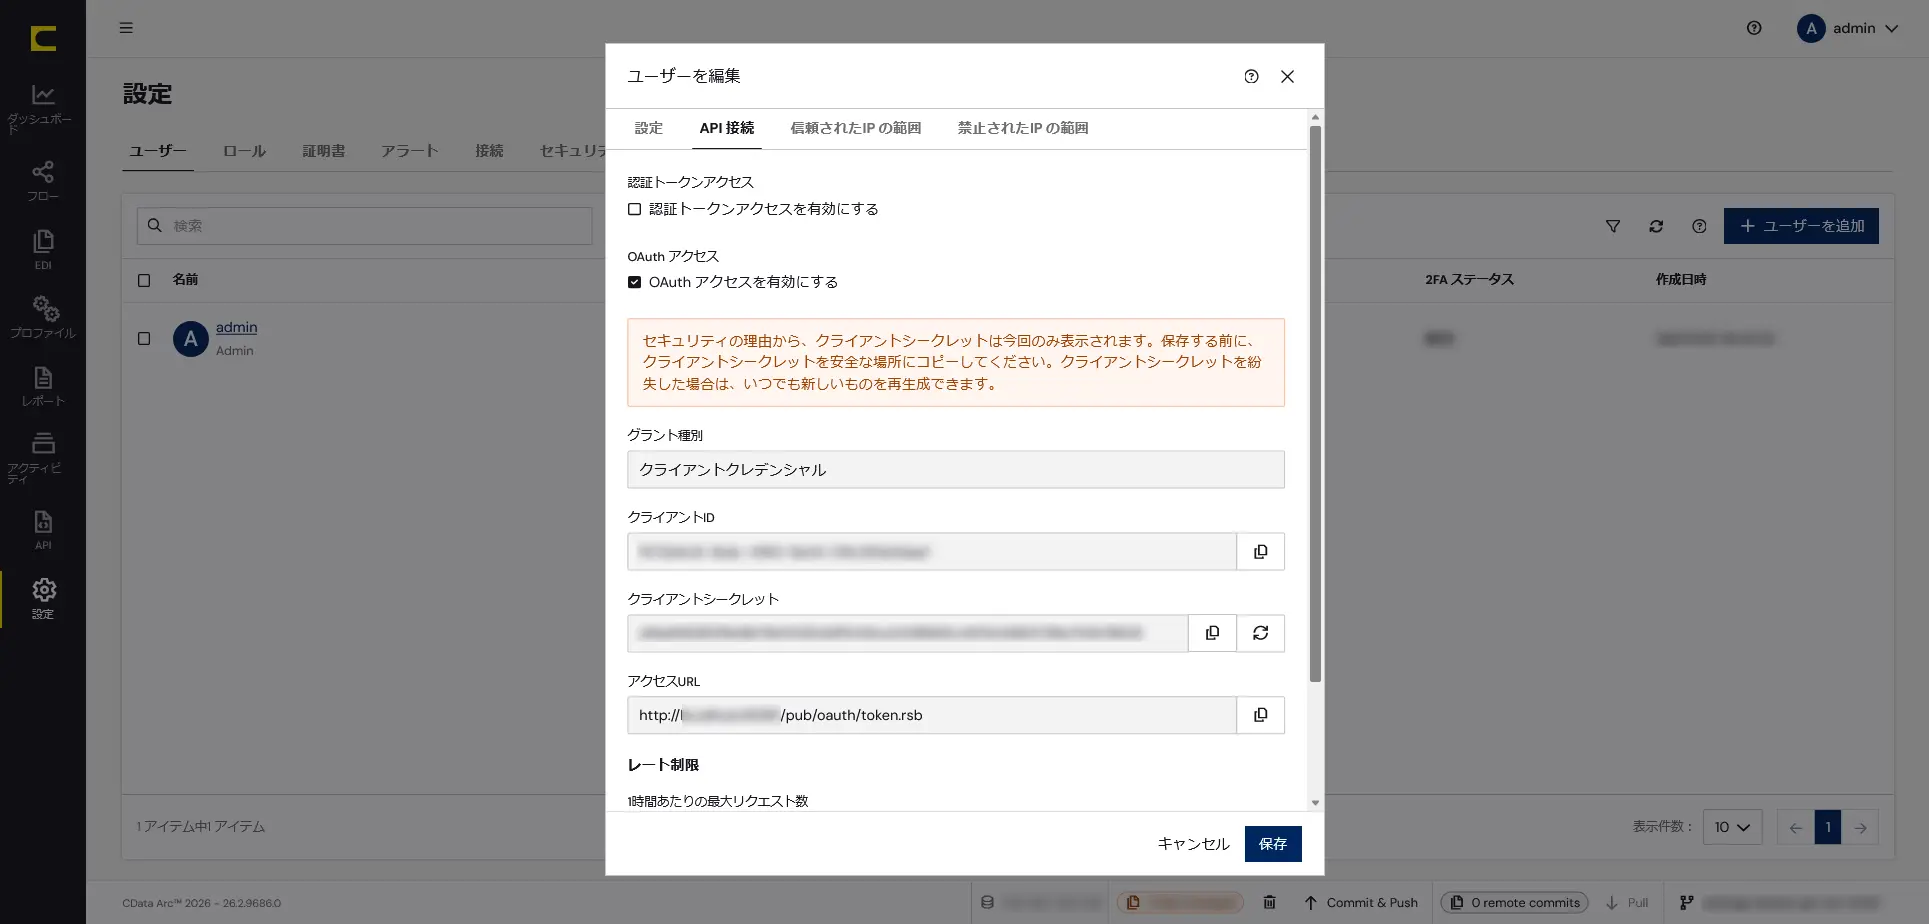Image resolution: width=1929 pixels, height=924 pixels.
Task: Click the キャンセル button
Action: pos(1193,844)
